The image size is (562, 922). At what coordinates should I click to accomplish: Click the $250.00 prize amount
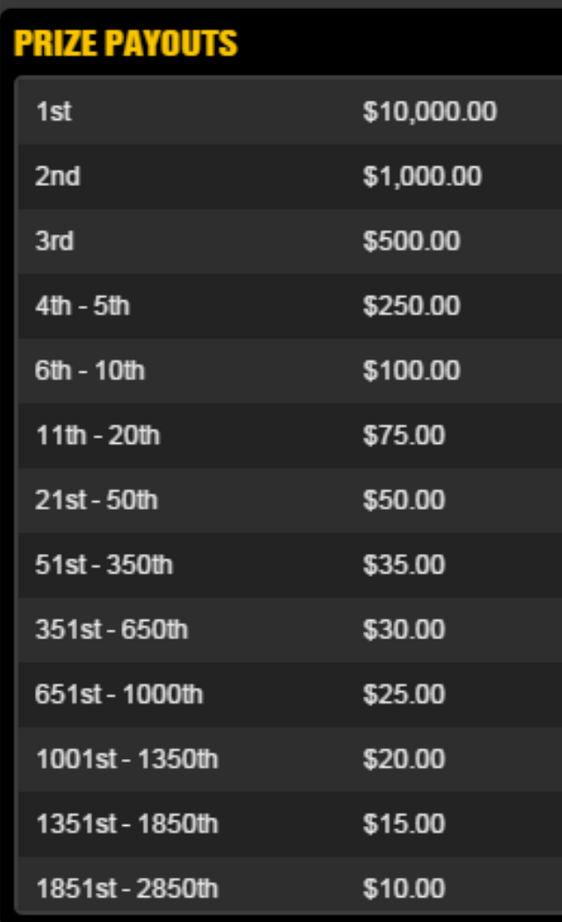[411, 306]
